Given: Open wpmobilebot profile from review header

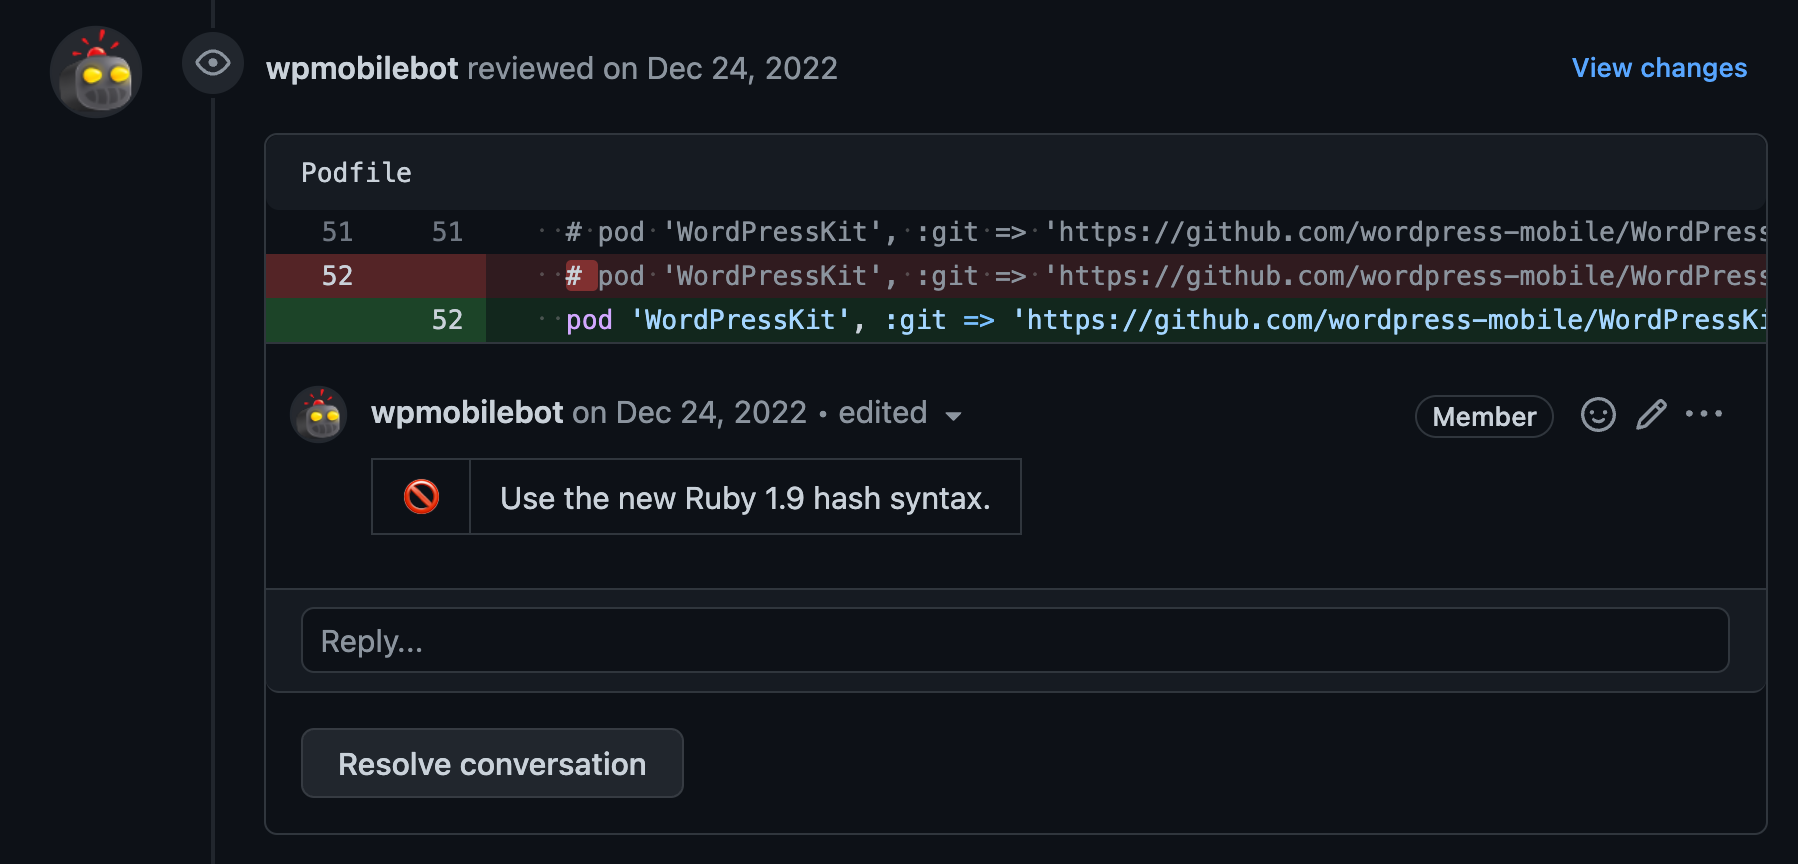Looking at the screenshot, I should (362, 68).
